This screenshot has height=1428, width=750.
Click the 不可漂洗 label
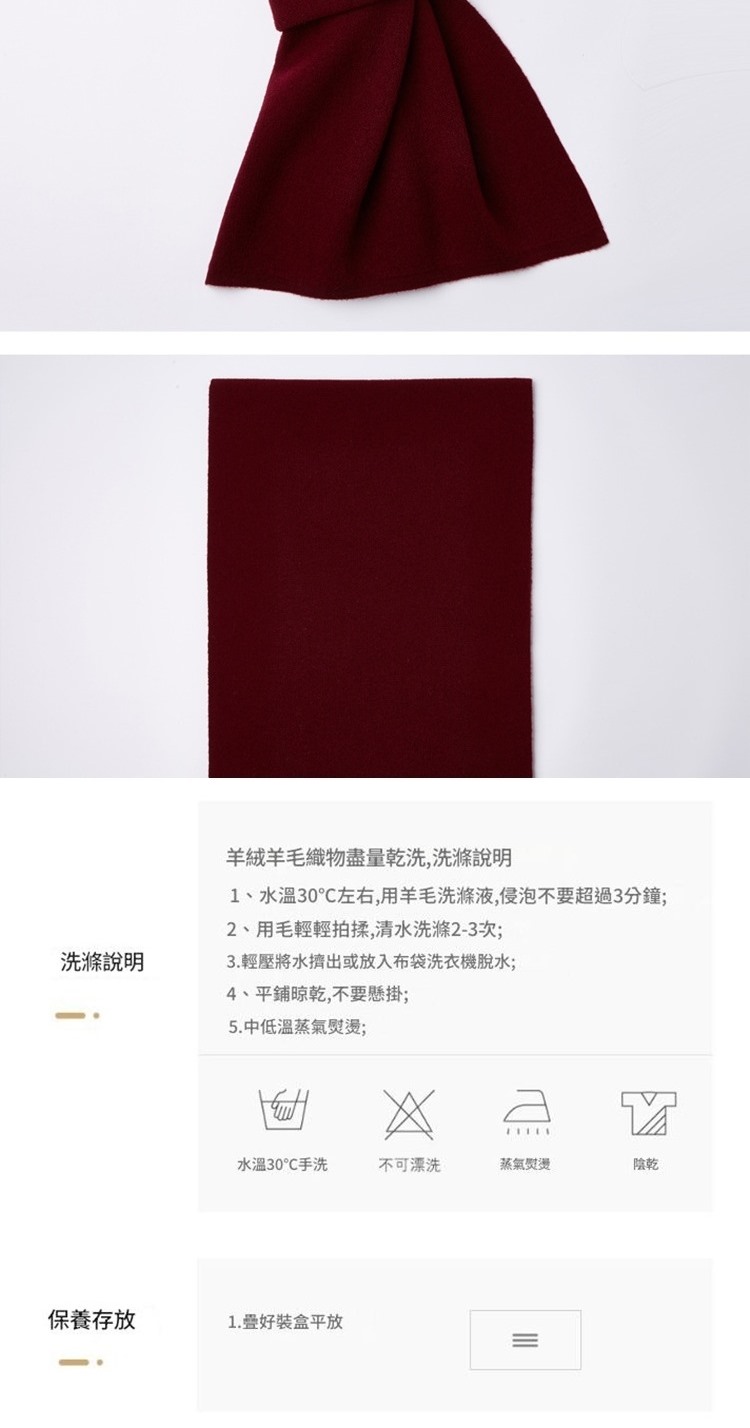click(x=409, y=1164)
